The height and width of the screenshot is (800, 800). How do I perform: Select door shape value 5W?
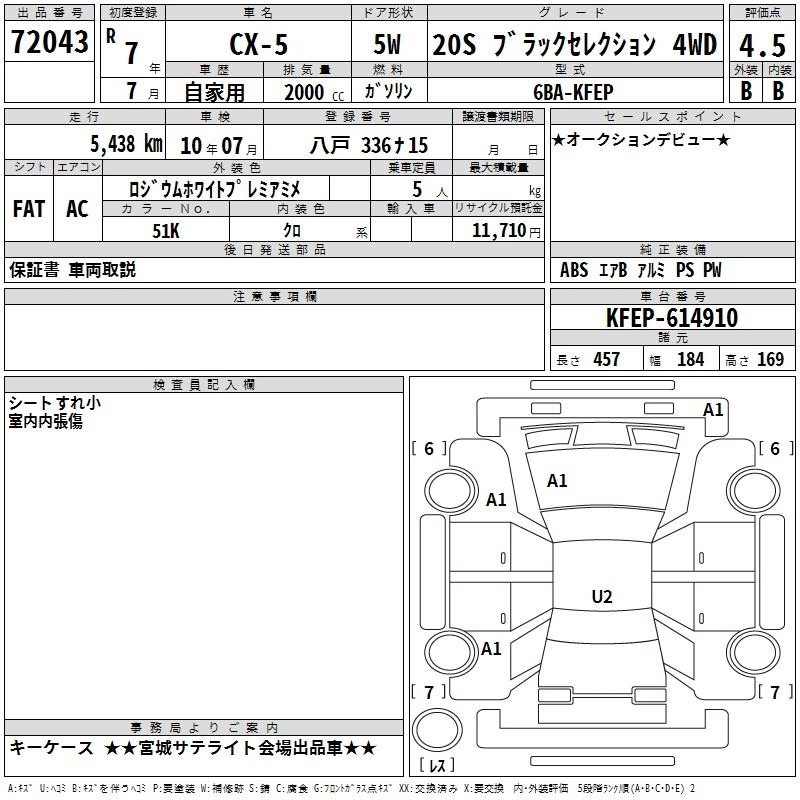(x=387, y=44)
